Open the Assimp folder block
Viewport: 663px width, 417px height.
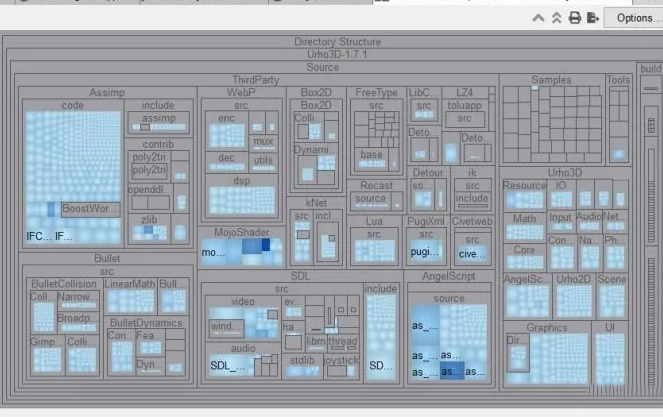pos(107,93)
